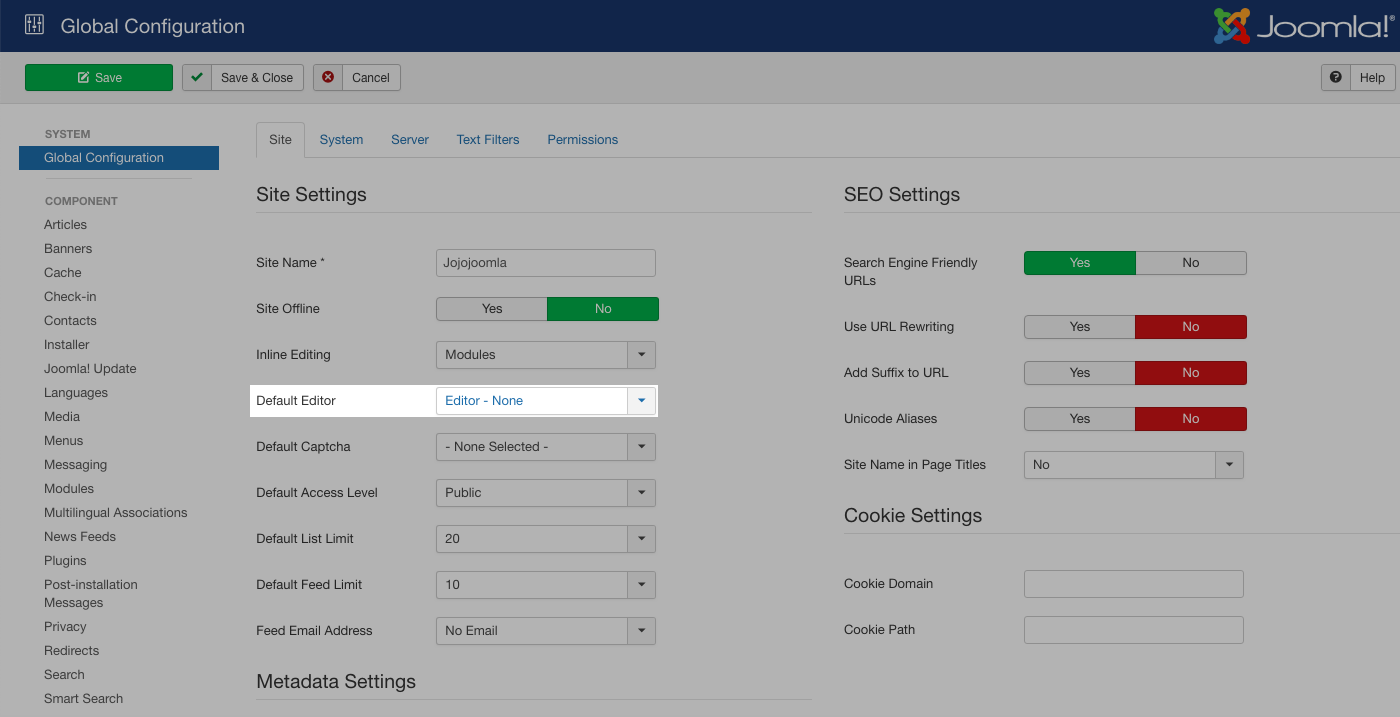Click the green Save button
Image resolution: width=1400 pixels, height=717 pixels.
[x=99, y=78]
